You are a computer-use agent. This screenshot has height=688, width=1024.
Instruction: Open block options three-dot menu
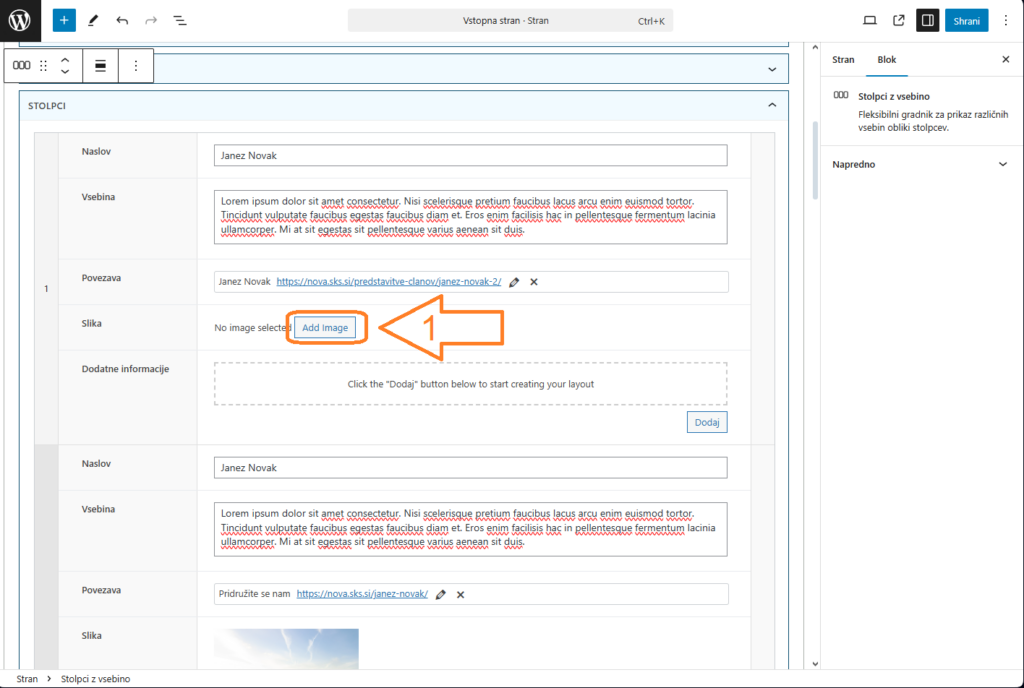tap(136, 66)
